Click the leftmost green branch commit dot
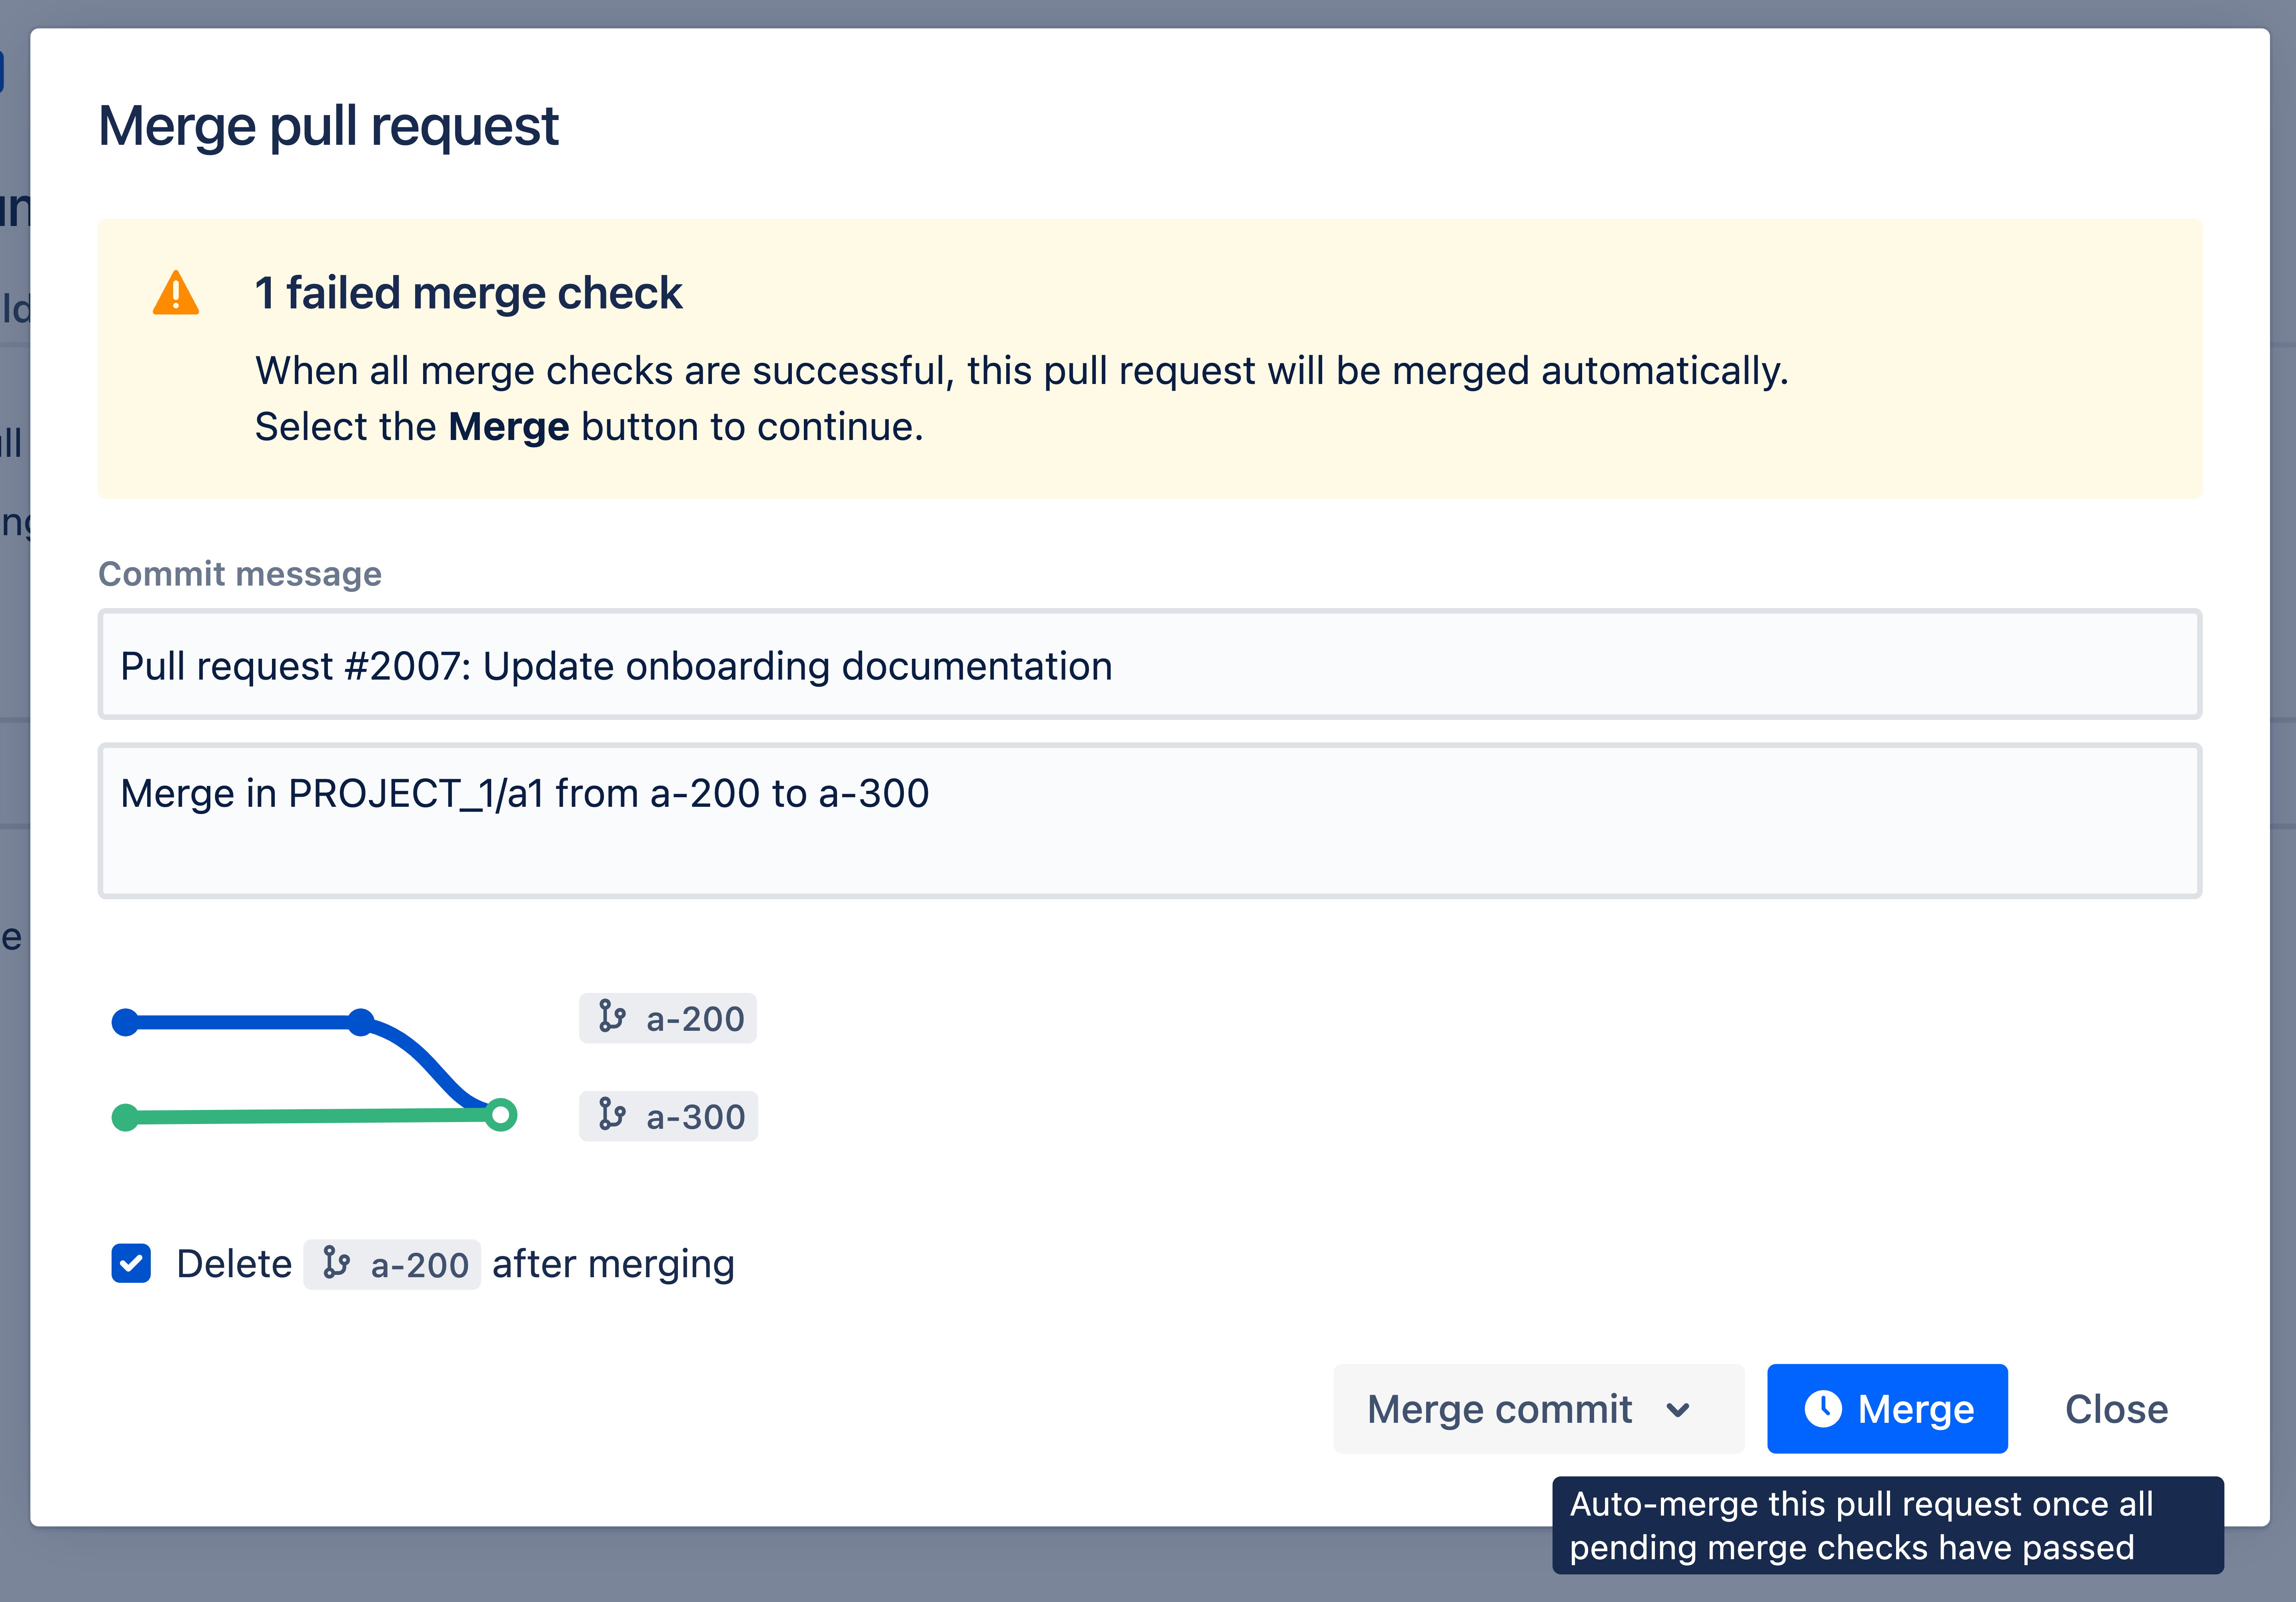The image size is (2296, 1602). click(x=125, y=1117)
